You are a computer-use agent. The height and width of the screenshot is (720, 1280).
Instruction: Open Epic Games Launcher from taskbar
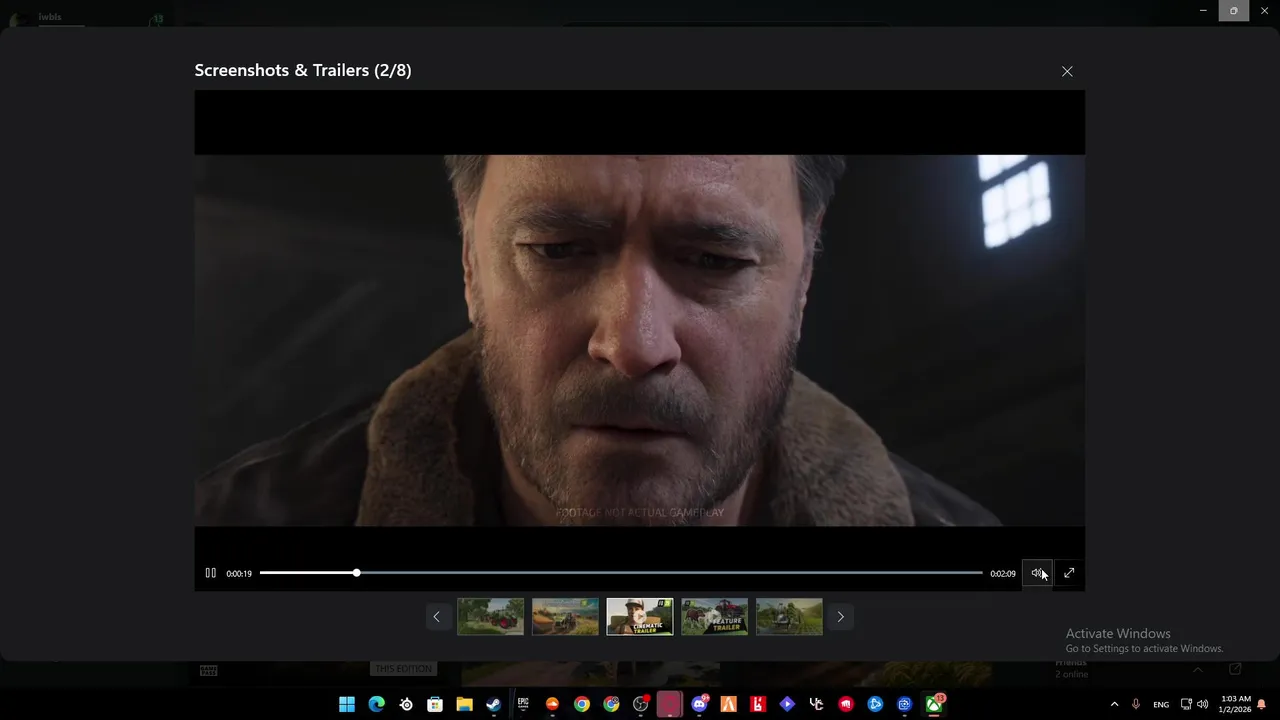(x=523, y=704)
